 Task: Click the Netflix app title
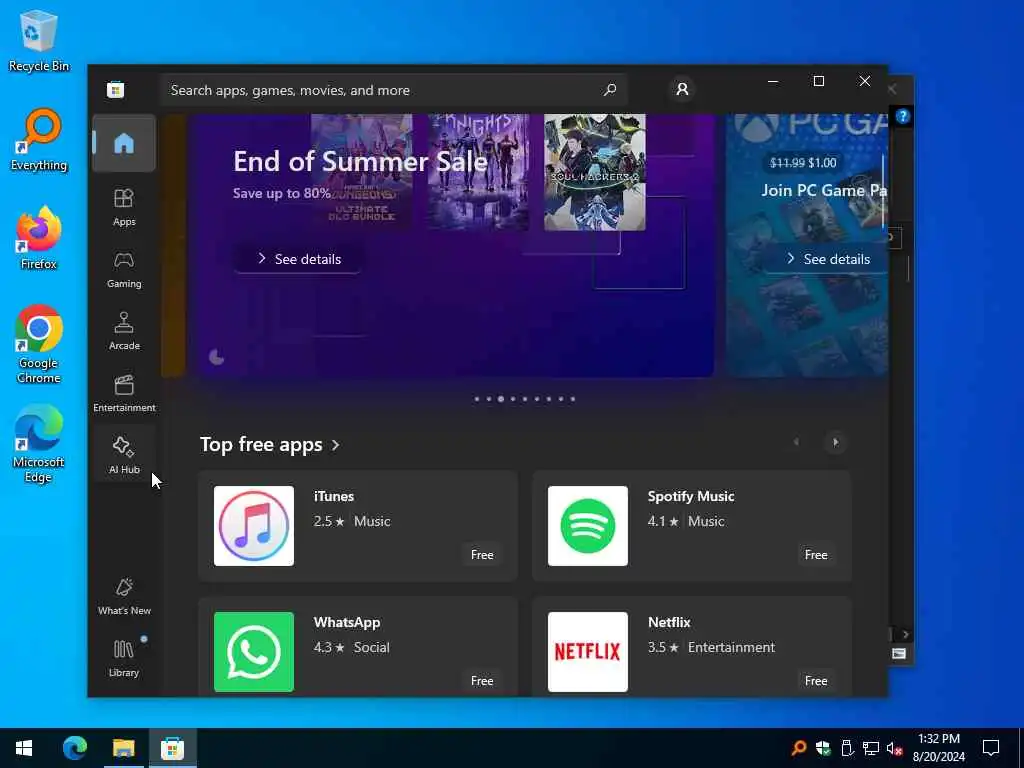(x=669, y=622)
